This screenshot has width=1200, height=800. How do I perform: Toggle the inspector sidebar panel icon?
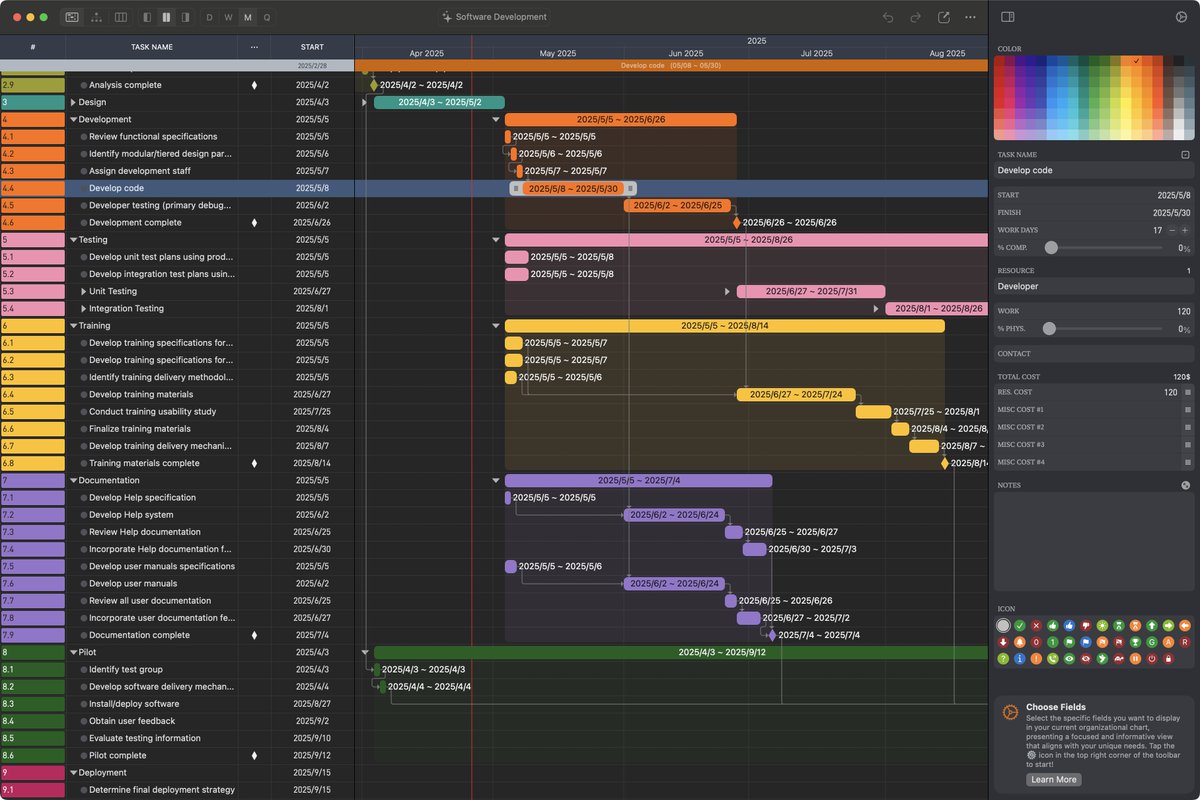point(1007,17)
